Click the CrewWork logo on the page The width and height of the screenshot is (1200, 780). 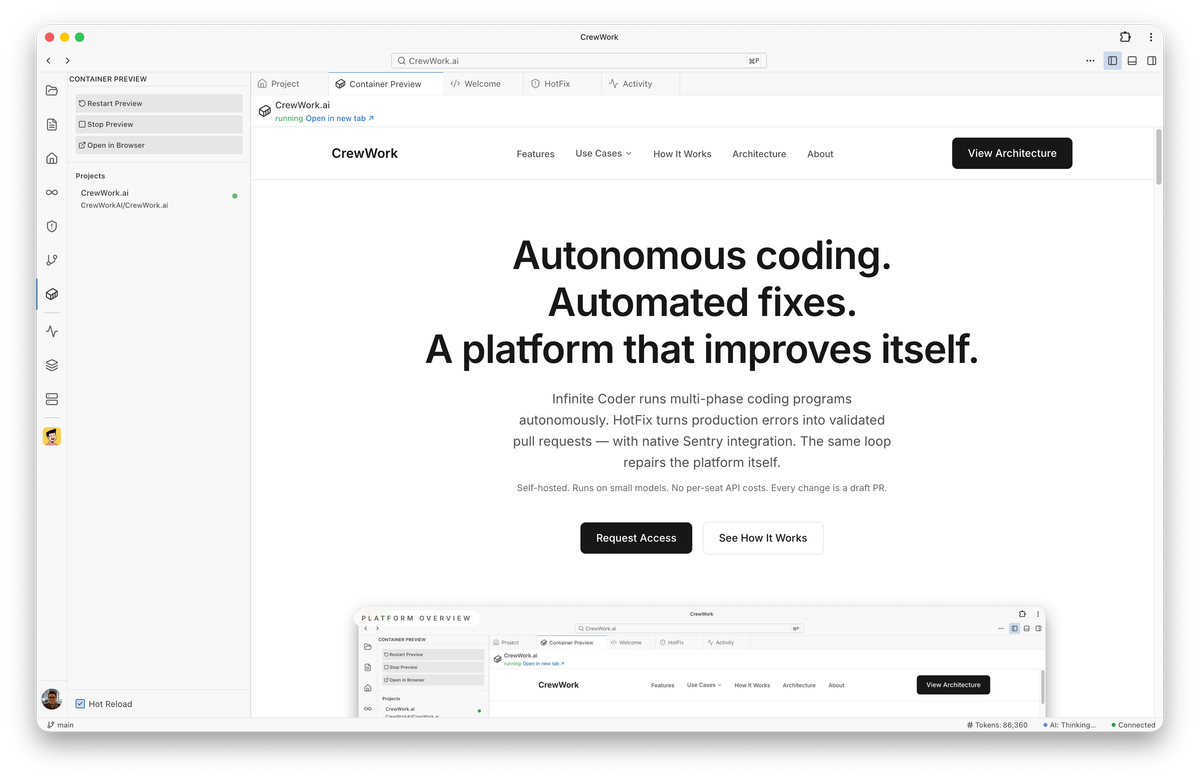(365, 153)
